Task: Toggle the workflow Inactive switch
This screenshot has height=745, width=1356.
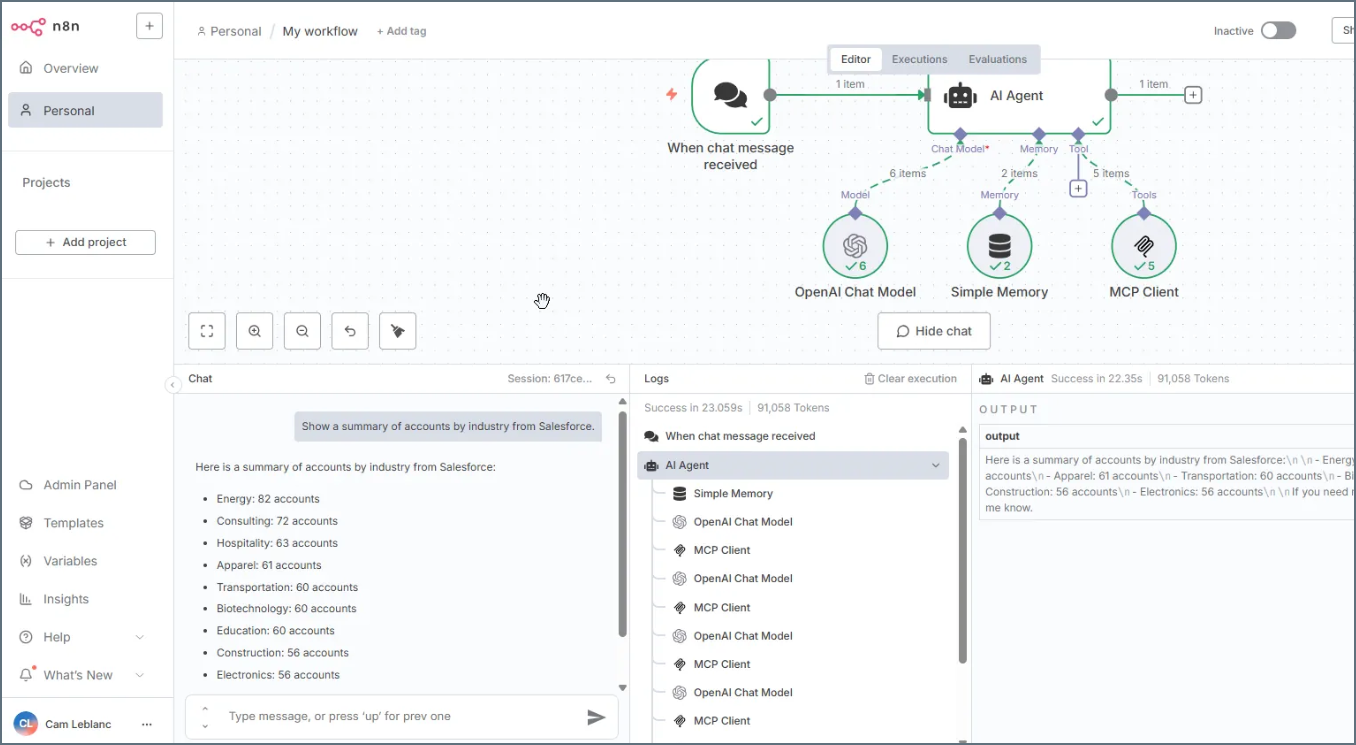Action: coord(1278,31)
